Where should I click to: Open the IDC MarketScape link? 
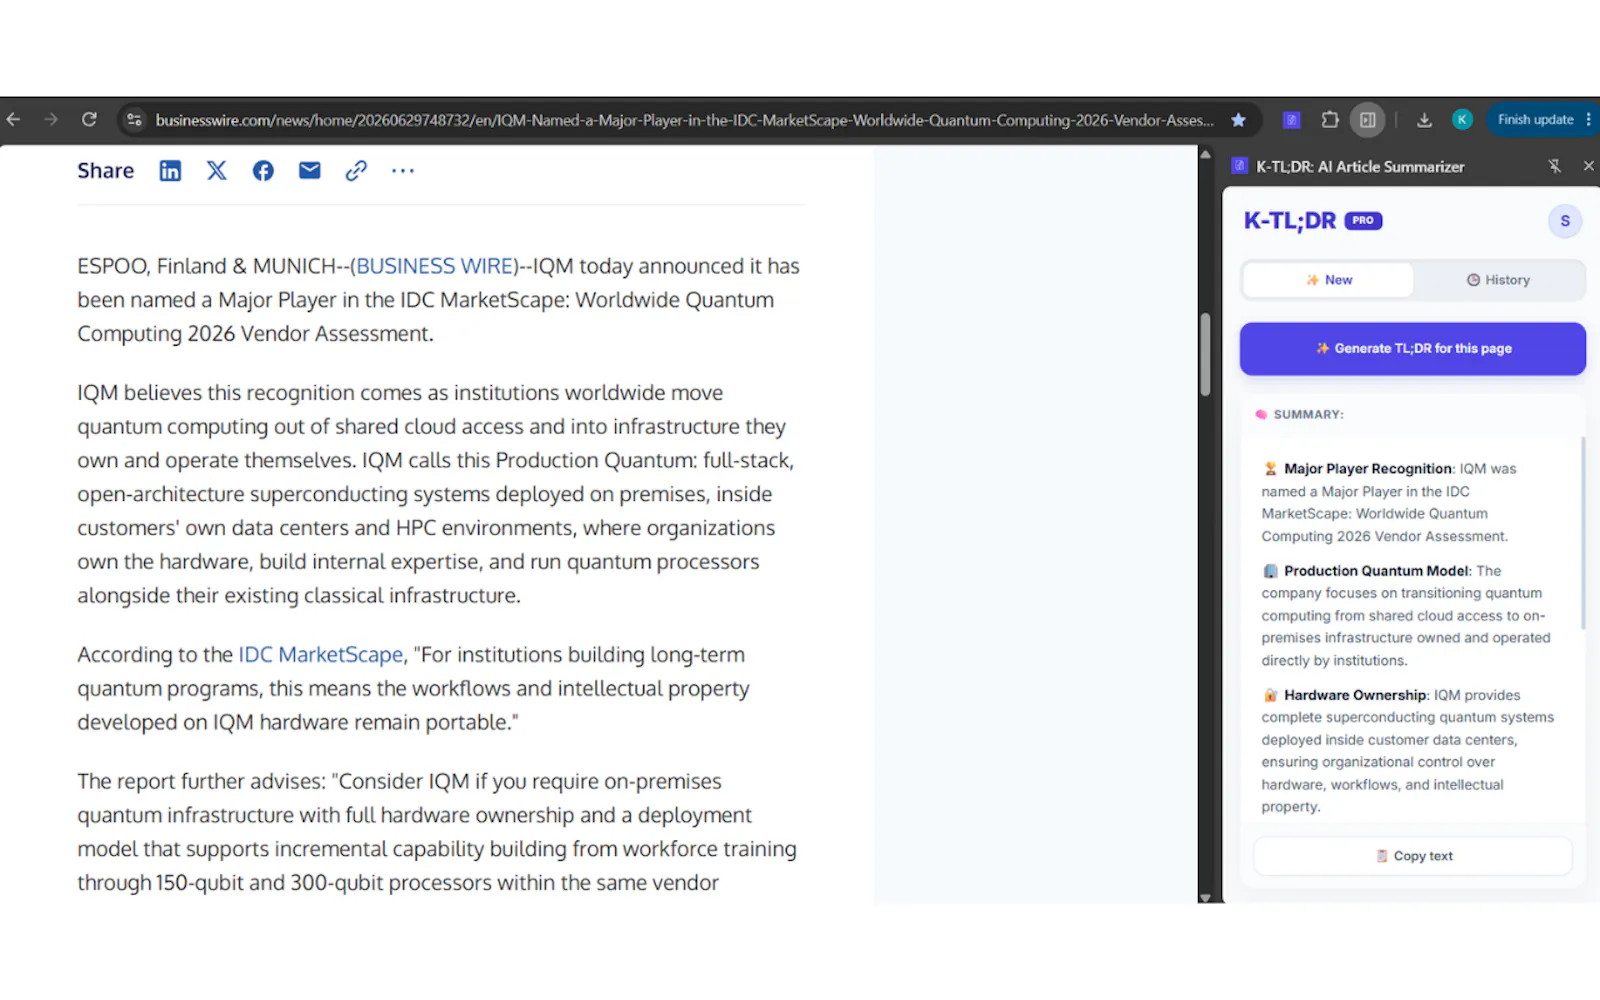pyautogui.click(x=321, y=655)
